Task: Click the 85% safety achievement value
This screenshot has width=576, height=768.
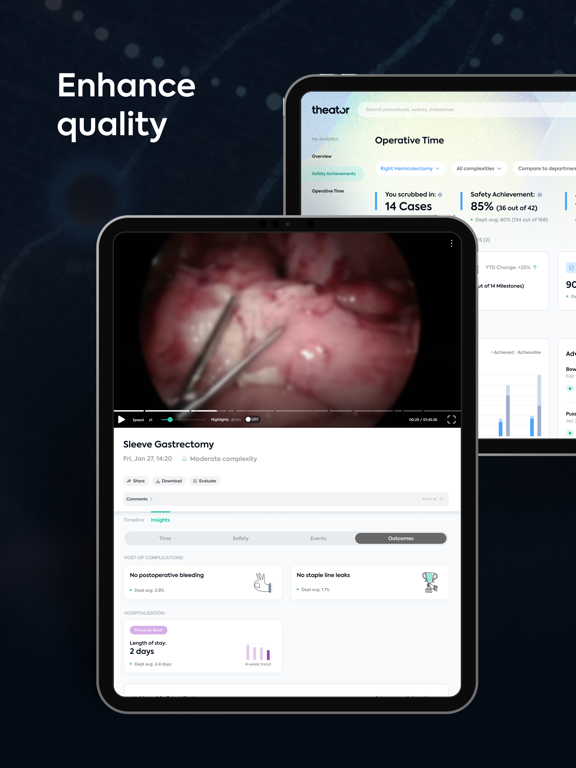Action: click(x=482, y=207)
